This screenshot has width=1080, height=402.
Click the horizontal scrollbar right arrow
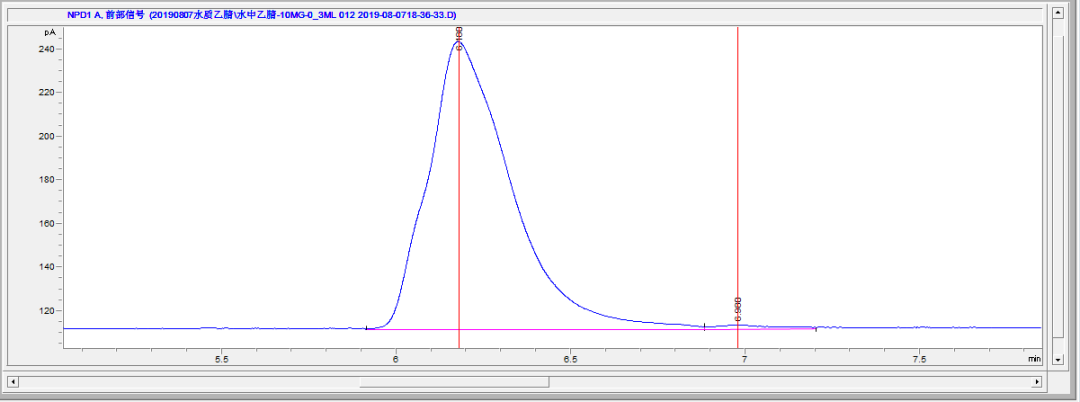(x=1036, y=381)
